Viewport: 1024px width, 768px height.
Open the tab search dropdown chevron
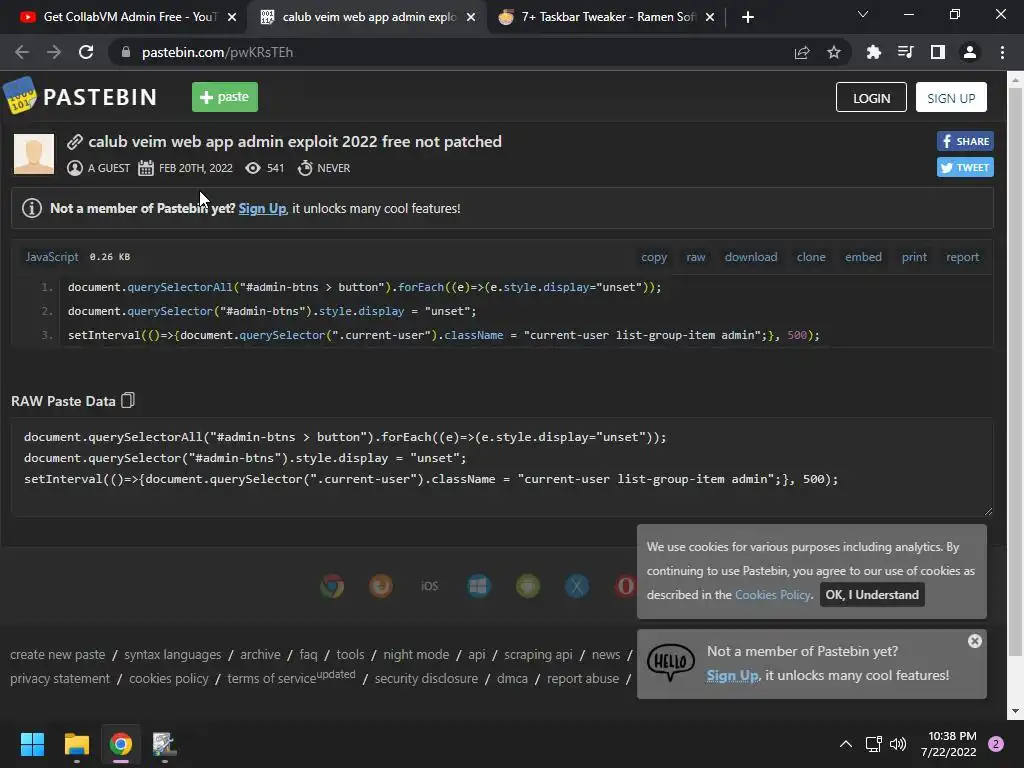pos(863,14)
